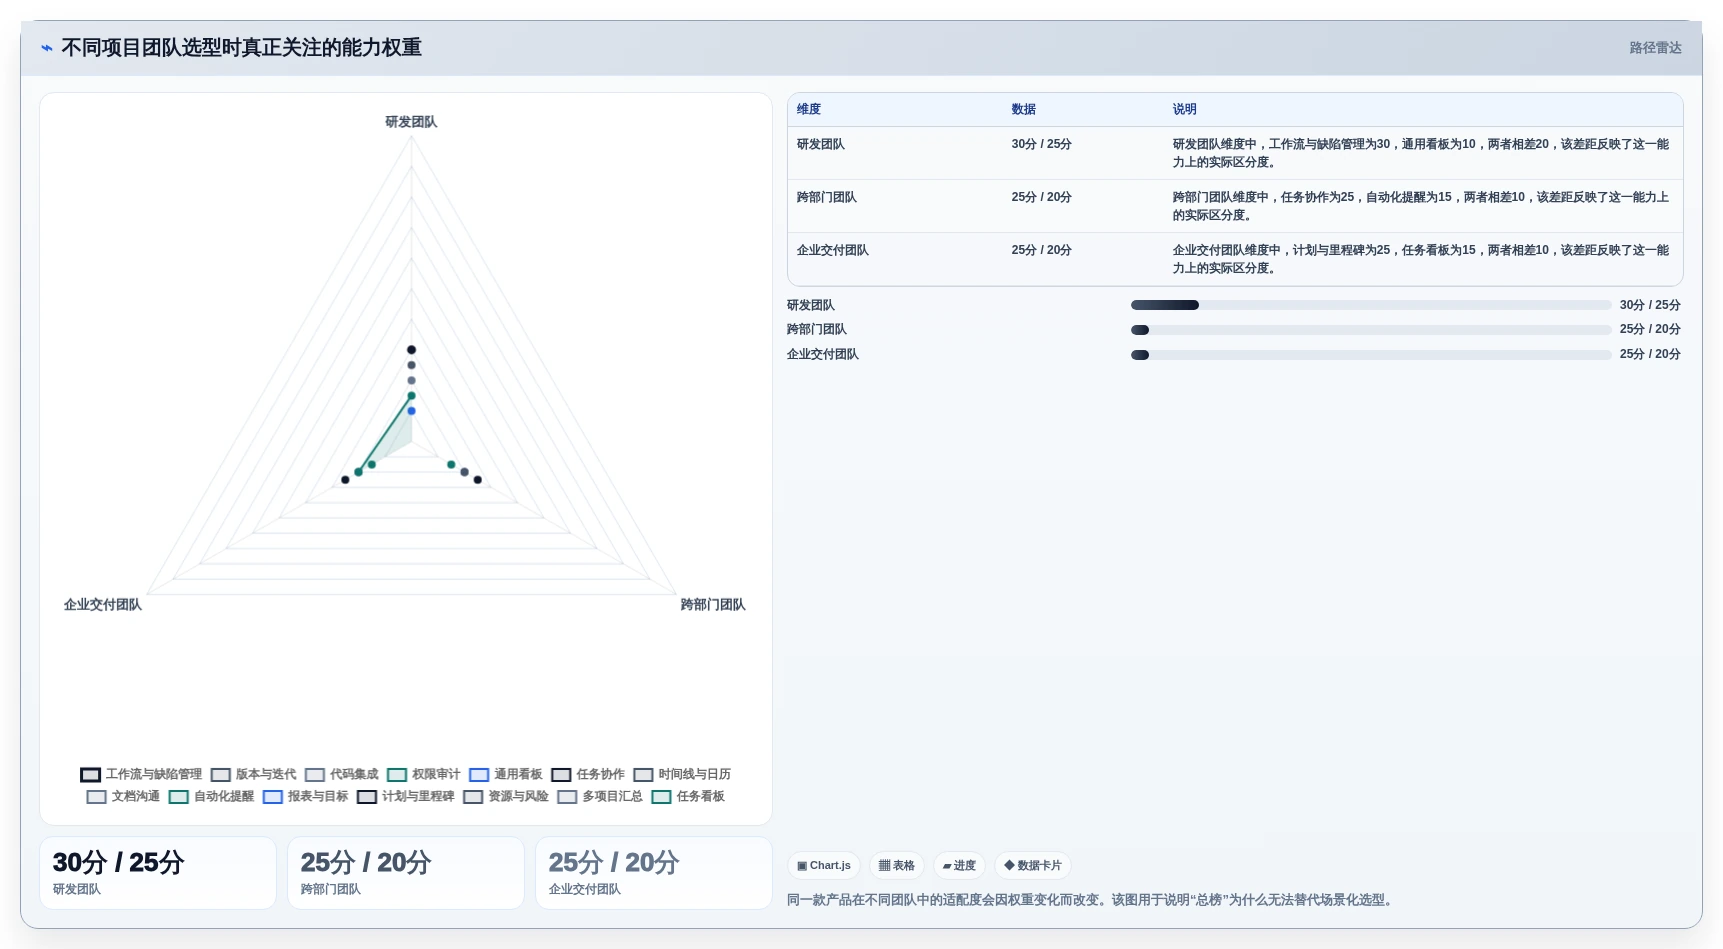Image resolution: width=1723 pixels, height=949 pixels.
Task: Click the blue data point on 研发团队 axis
Action: [x=411, y=411]
